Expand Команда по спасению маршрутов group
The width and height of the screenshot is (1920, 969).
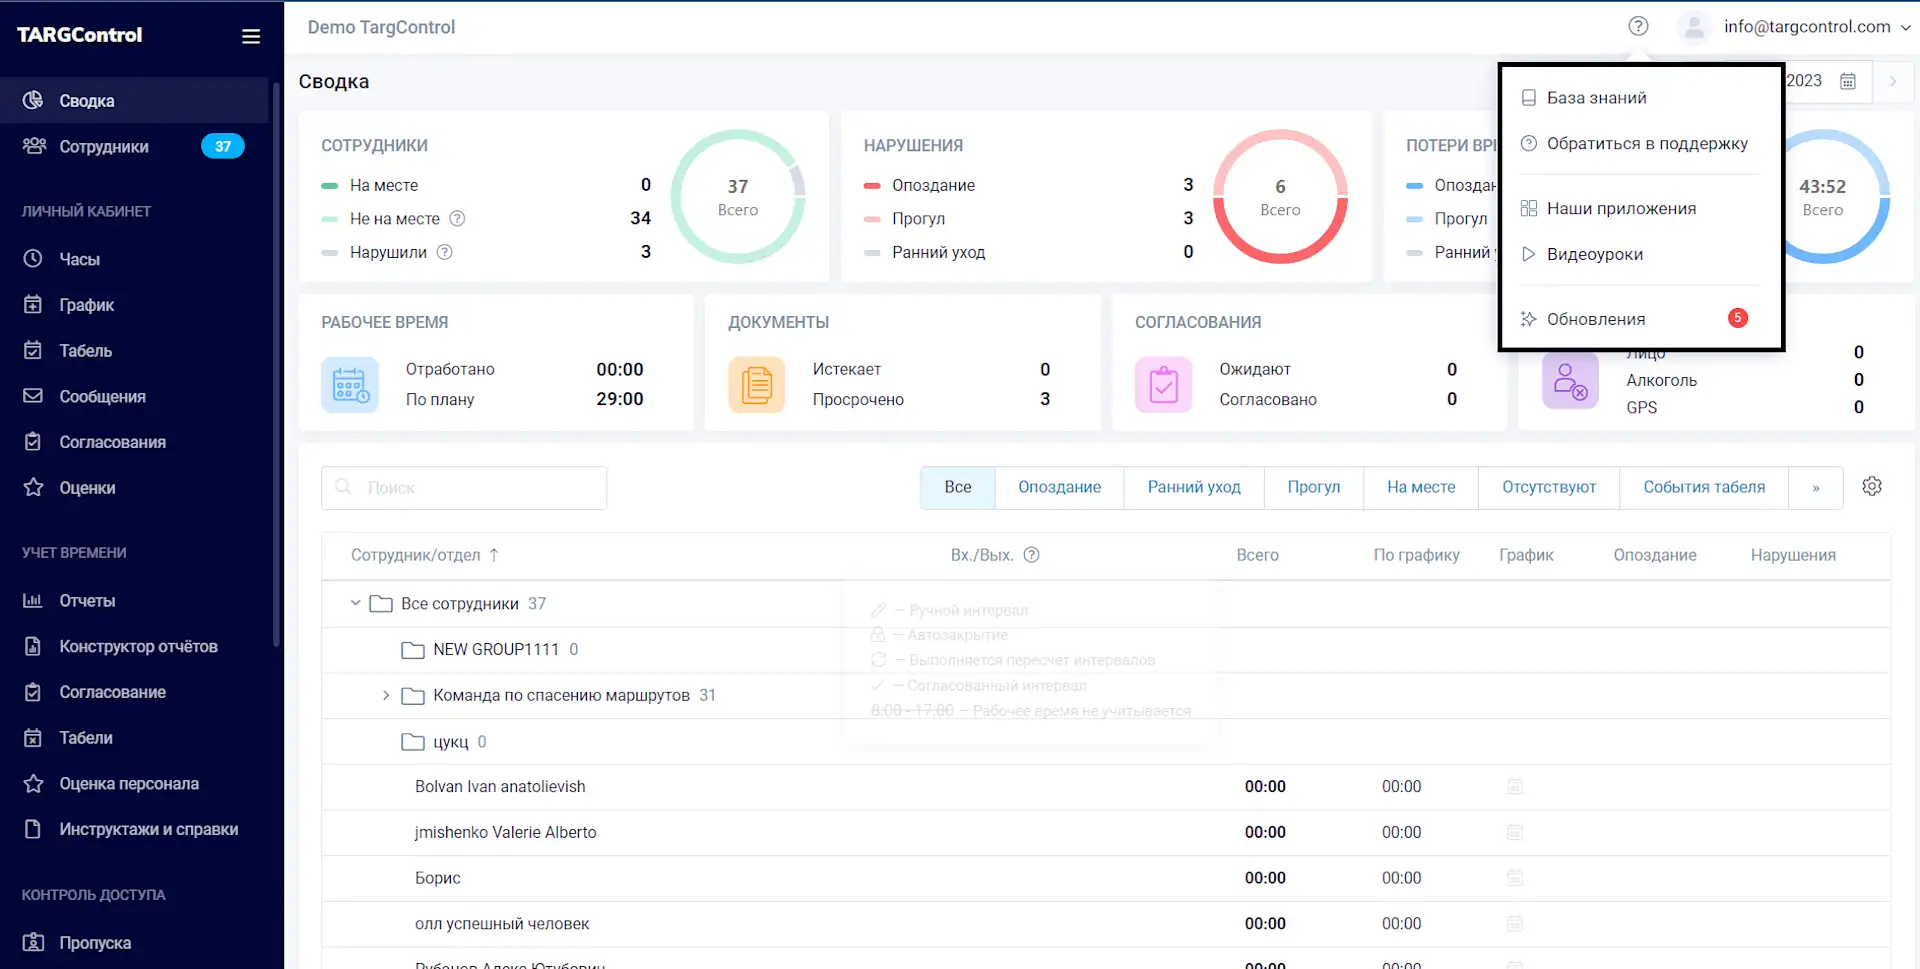(386, 695)
